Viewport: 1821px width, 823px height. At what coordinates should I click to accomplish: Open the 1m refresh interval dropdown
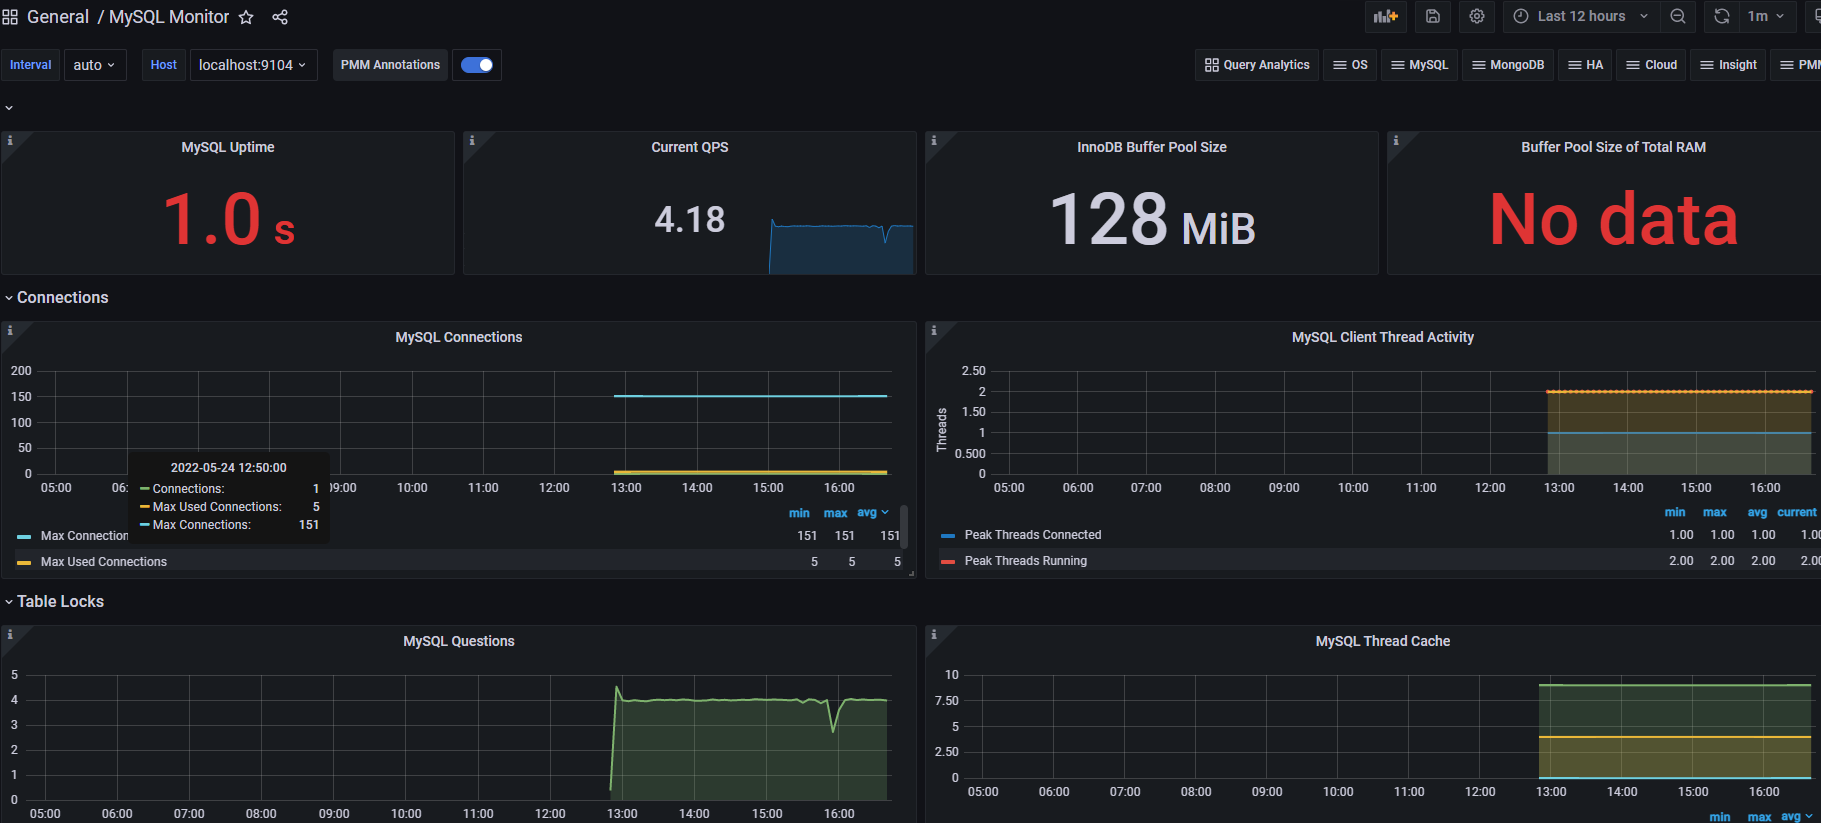[x=1767, y=16]
